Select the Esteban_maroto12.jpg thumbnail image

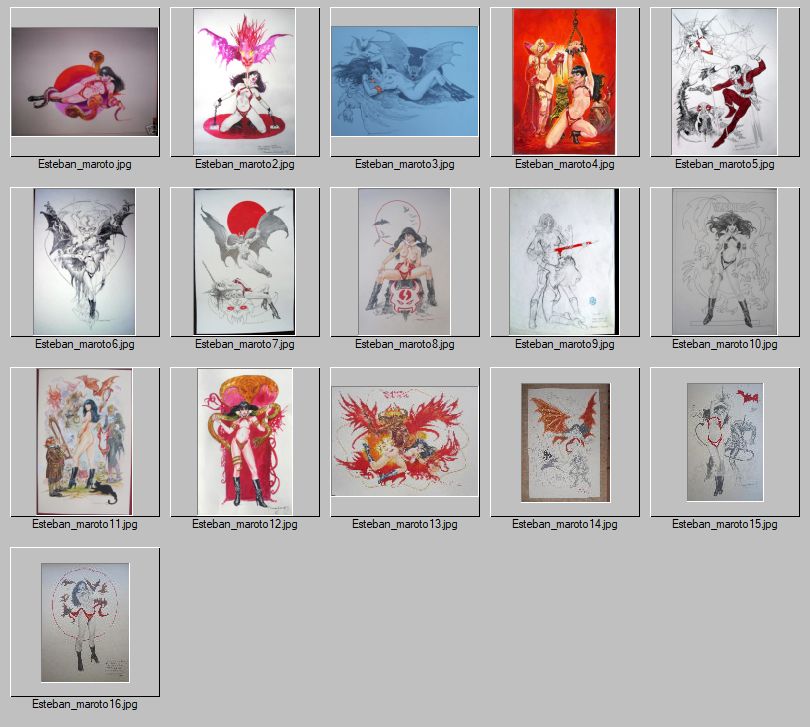pos(245,441)
